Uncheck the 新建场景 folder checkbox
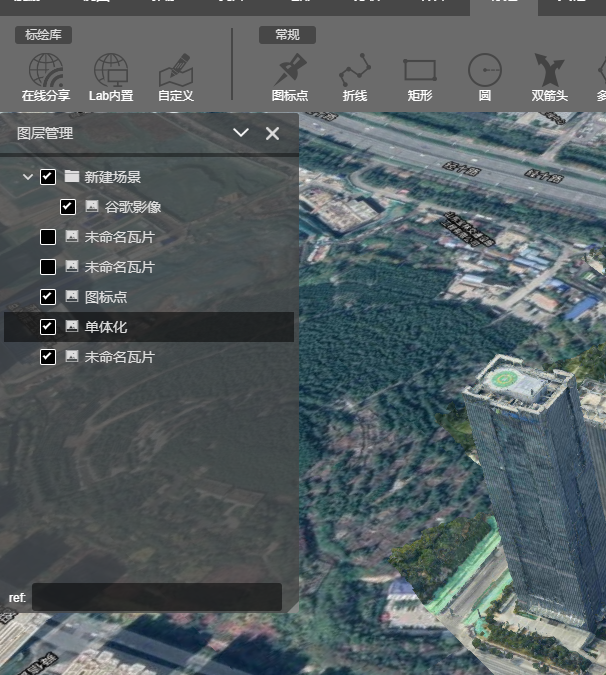Viewport: 606px width, 675px height. 48,177
